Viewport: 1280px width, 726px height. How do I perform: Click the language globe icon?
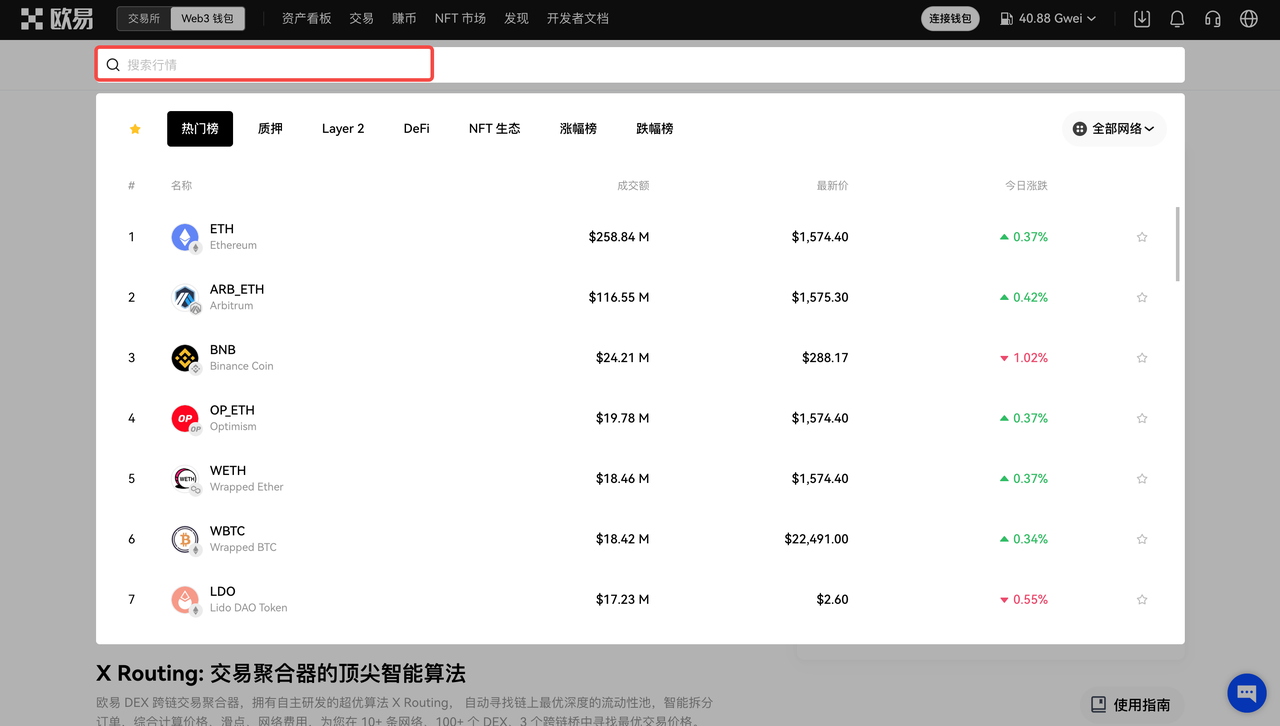click(1248, 19)
